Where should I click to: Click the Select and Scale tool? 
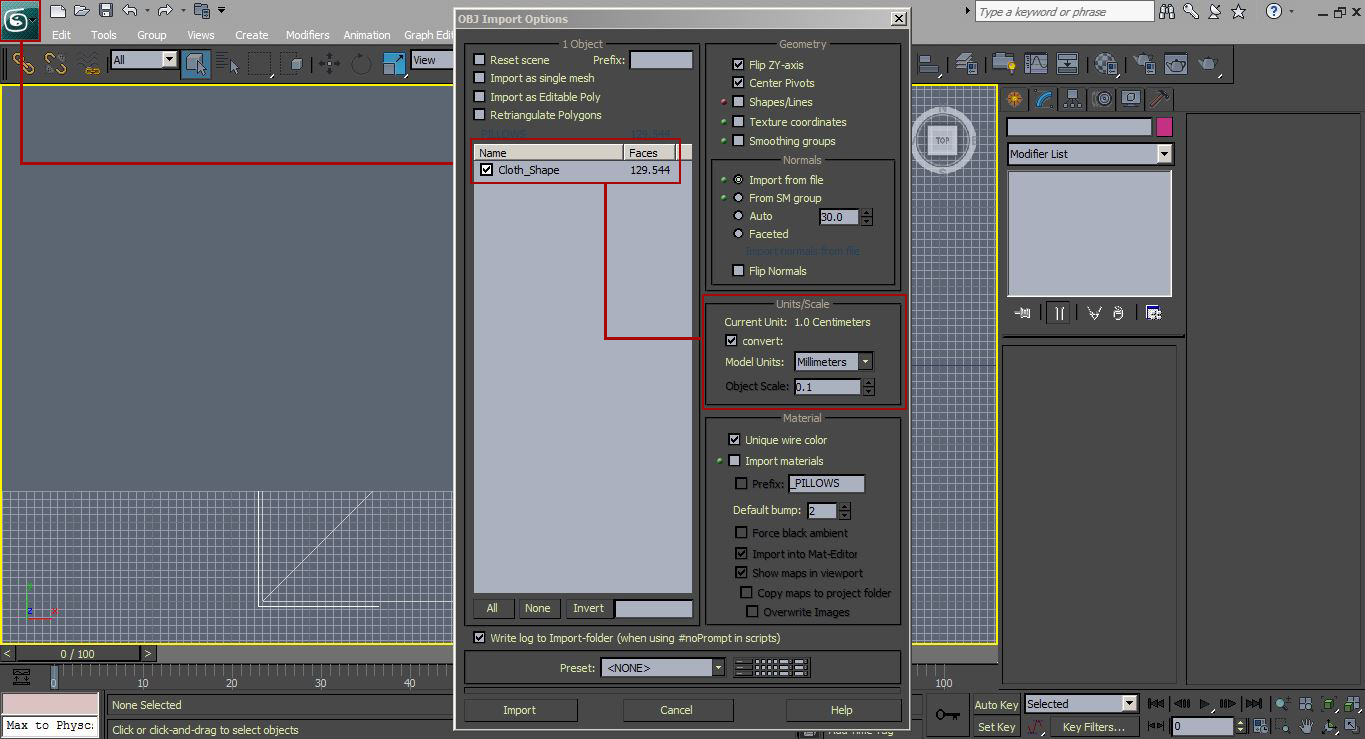394,65
